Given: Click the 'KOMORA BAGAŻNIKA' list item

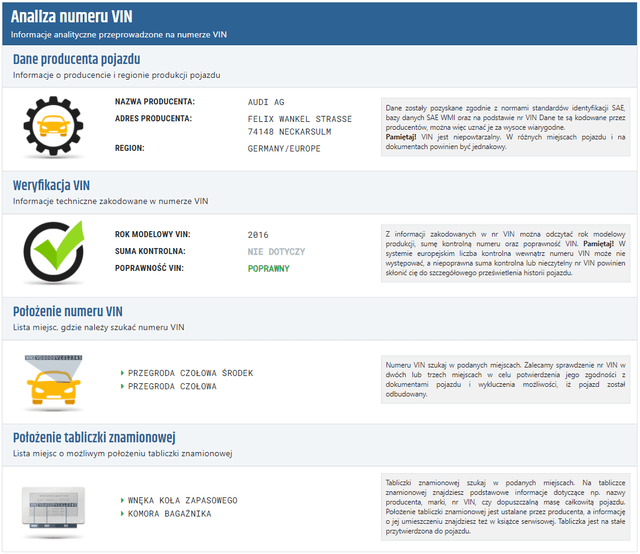Looking at the screenshot, I should click(169, 514).
